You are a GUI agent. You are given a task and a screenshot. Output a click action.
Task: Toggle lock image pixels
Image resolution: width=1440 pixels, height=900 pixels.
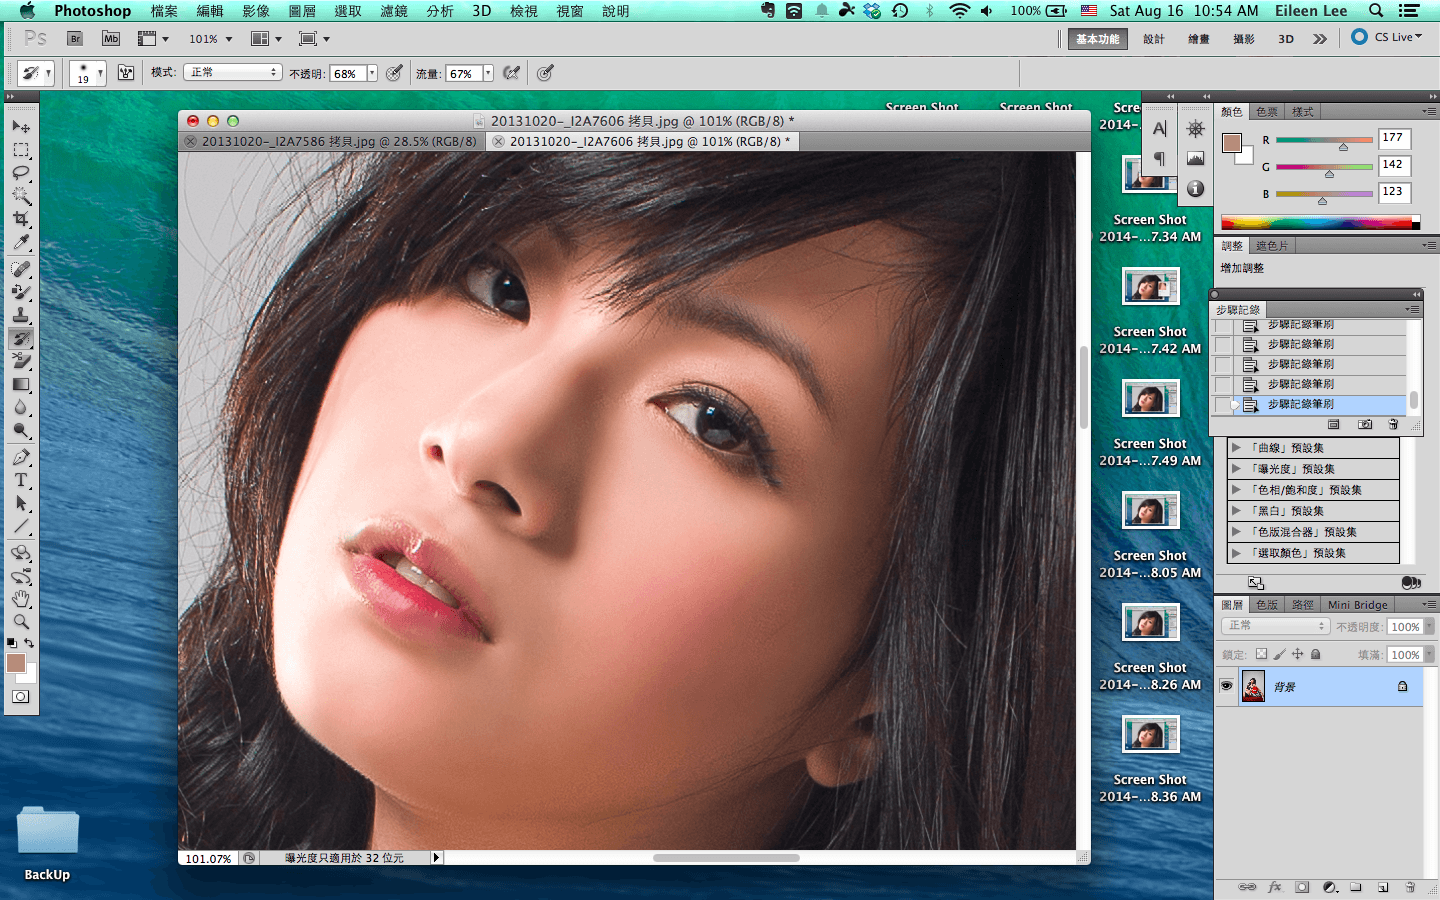[x=1279, y=654]
